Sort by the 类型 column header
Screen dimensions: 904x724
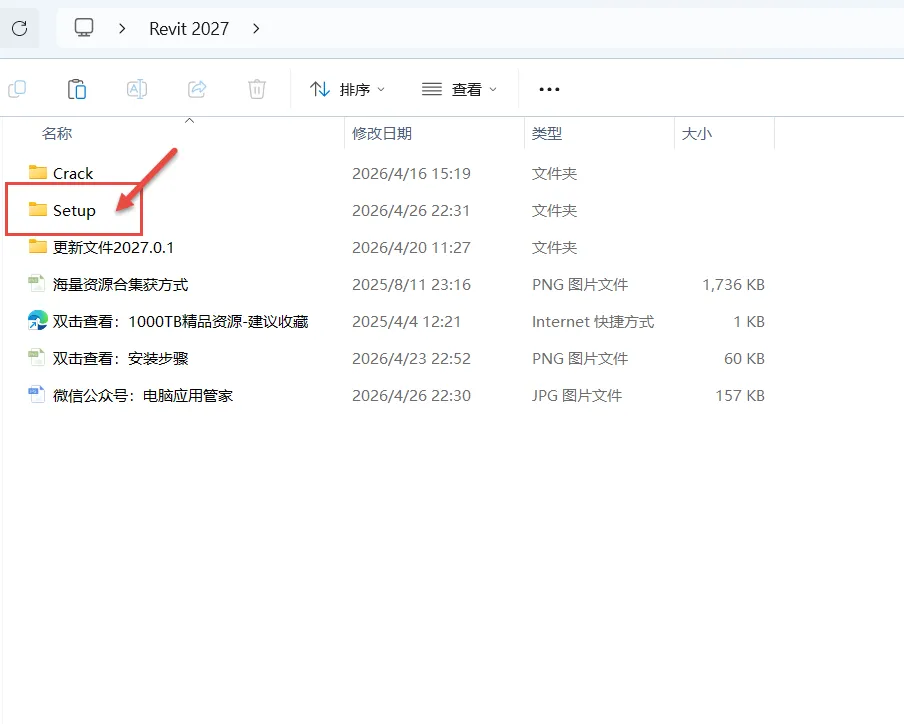547,134
